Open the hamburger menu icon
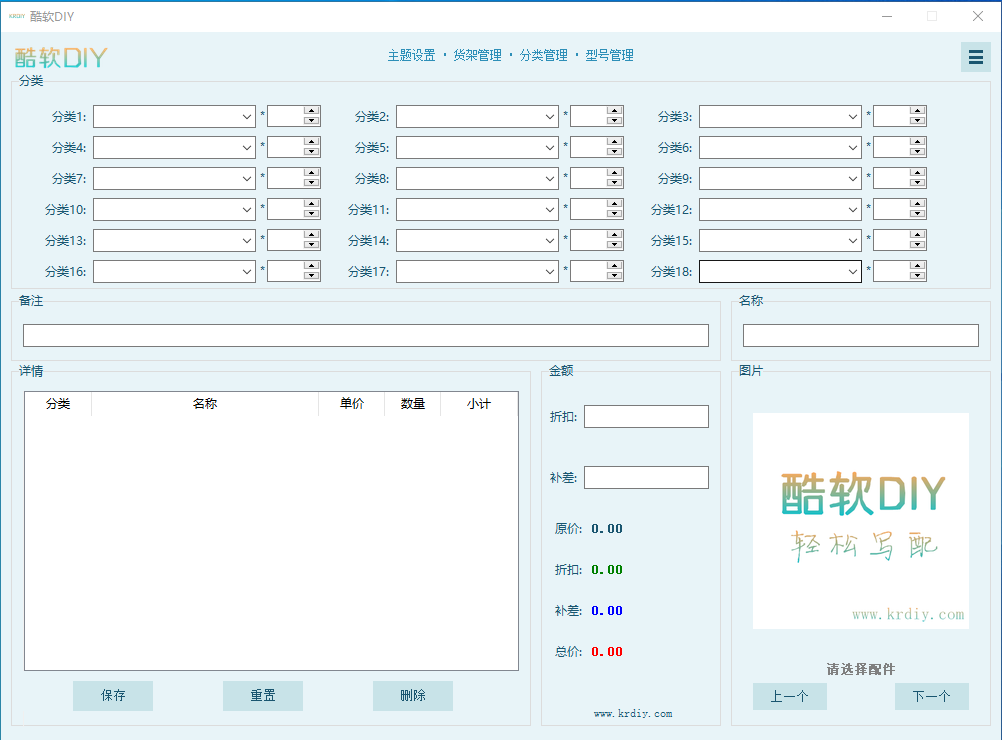 [975, 57]
